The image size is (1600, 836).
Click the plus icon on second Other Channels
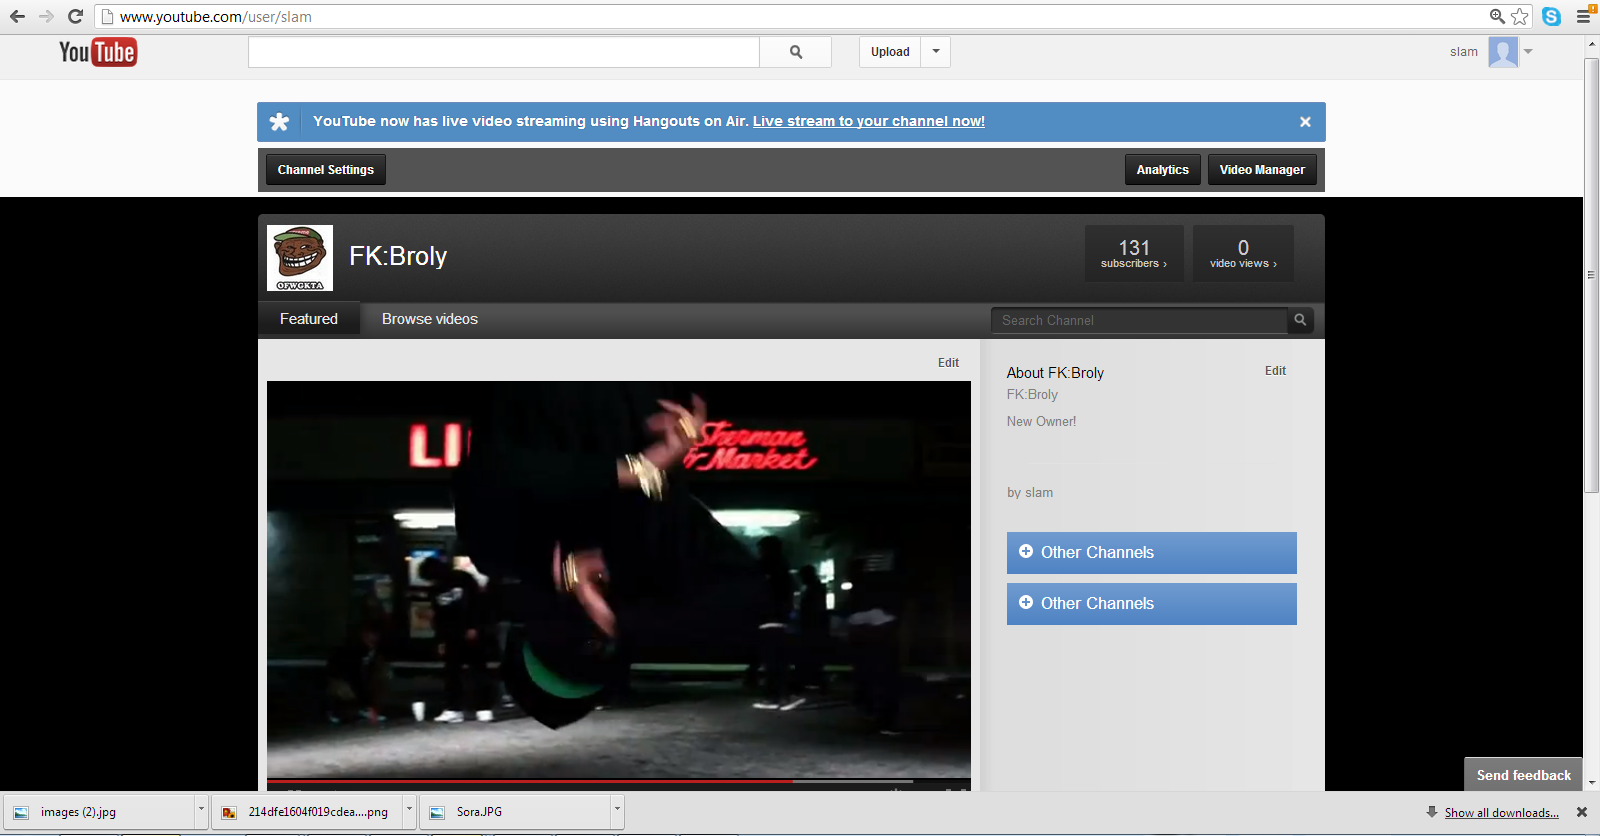(1026, 603)
